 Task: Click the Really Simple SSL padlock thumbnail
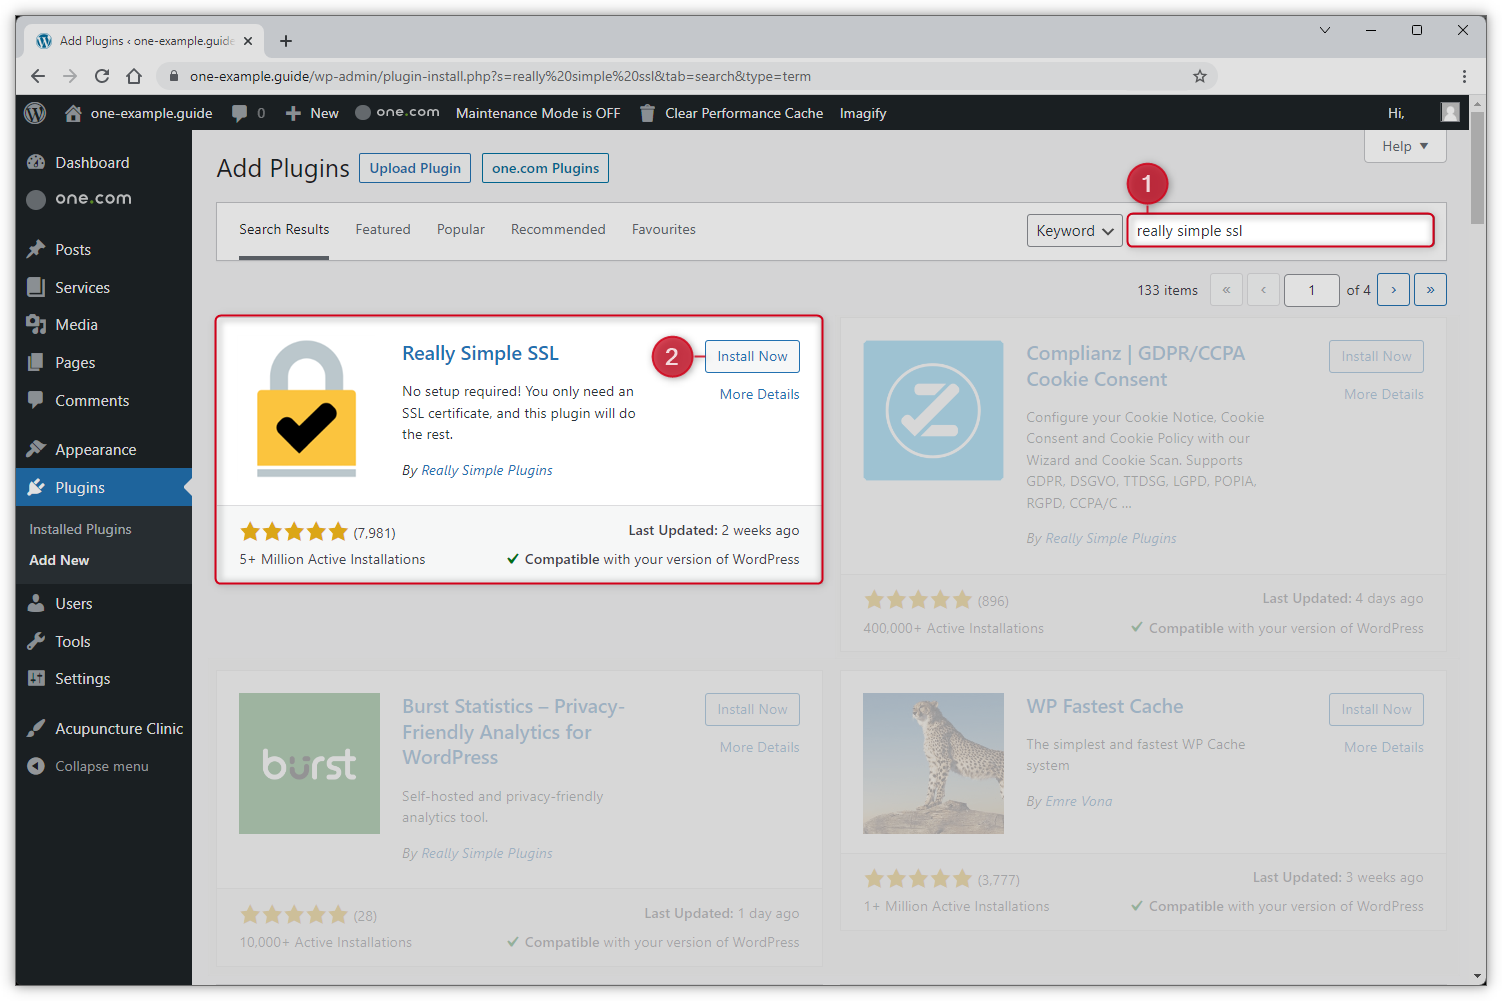pyautogui.click(x=307, y=411)
